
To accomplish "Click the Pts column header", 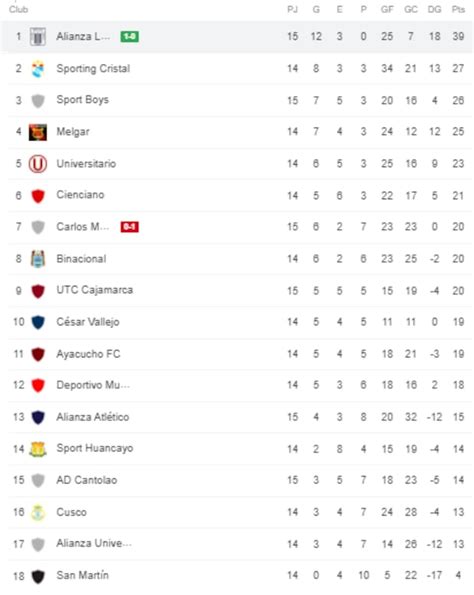I will click(x=458, y=9).
